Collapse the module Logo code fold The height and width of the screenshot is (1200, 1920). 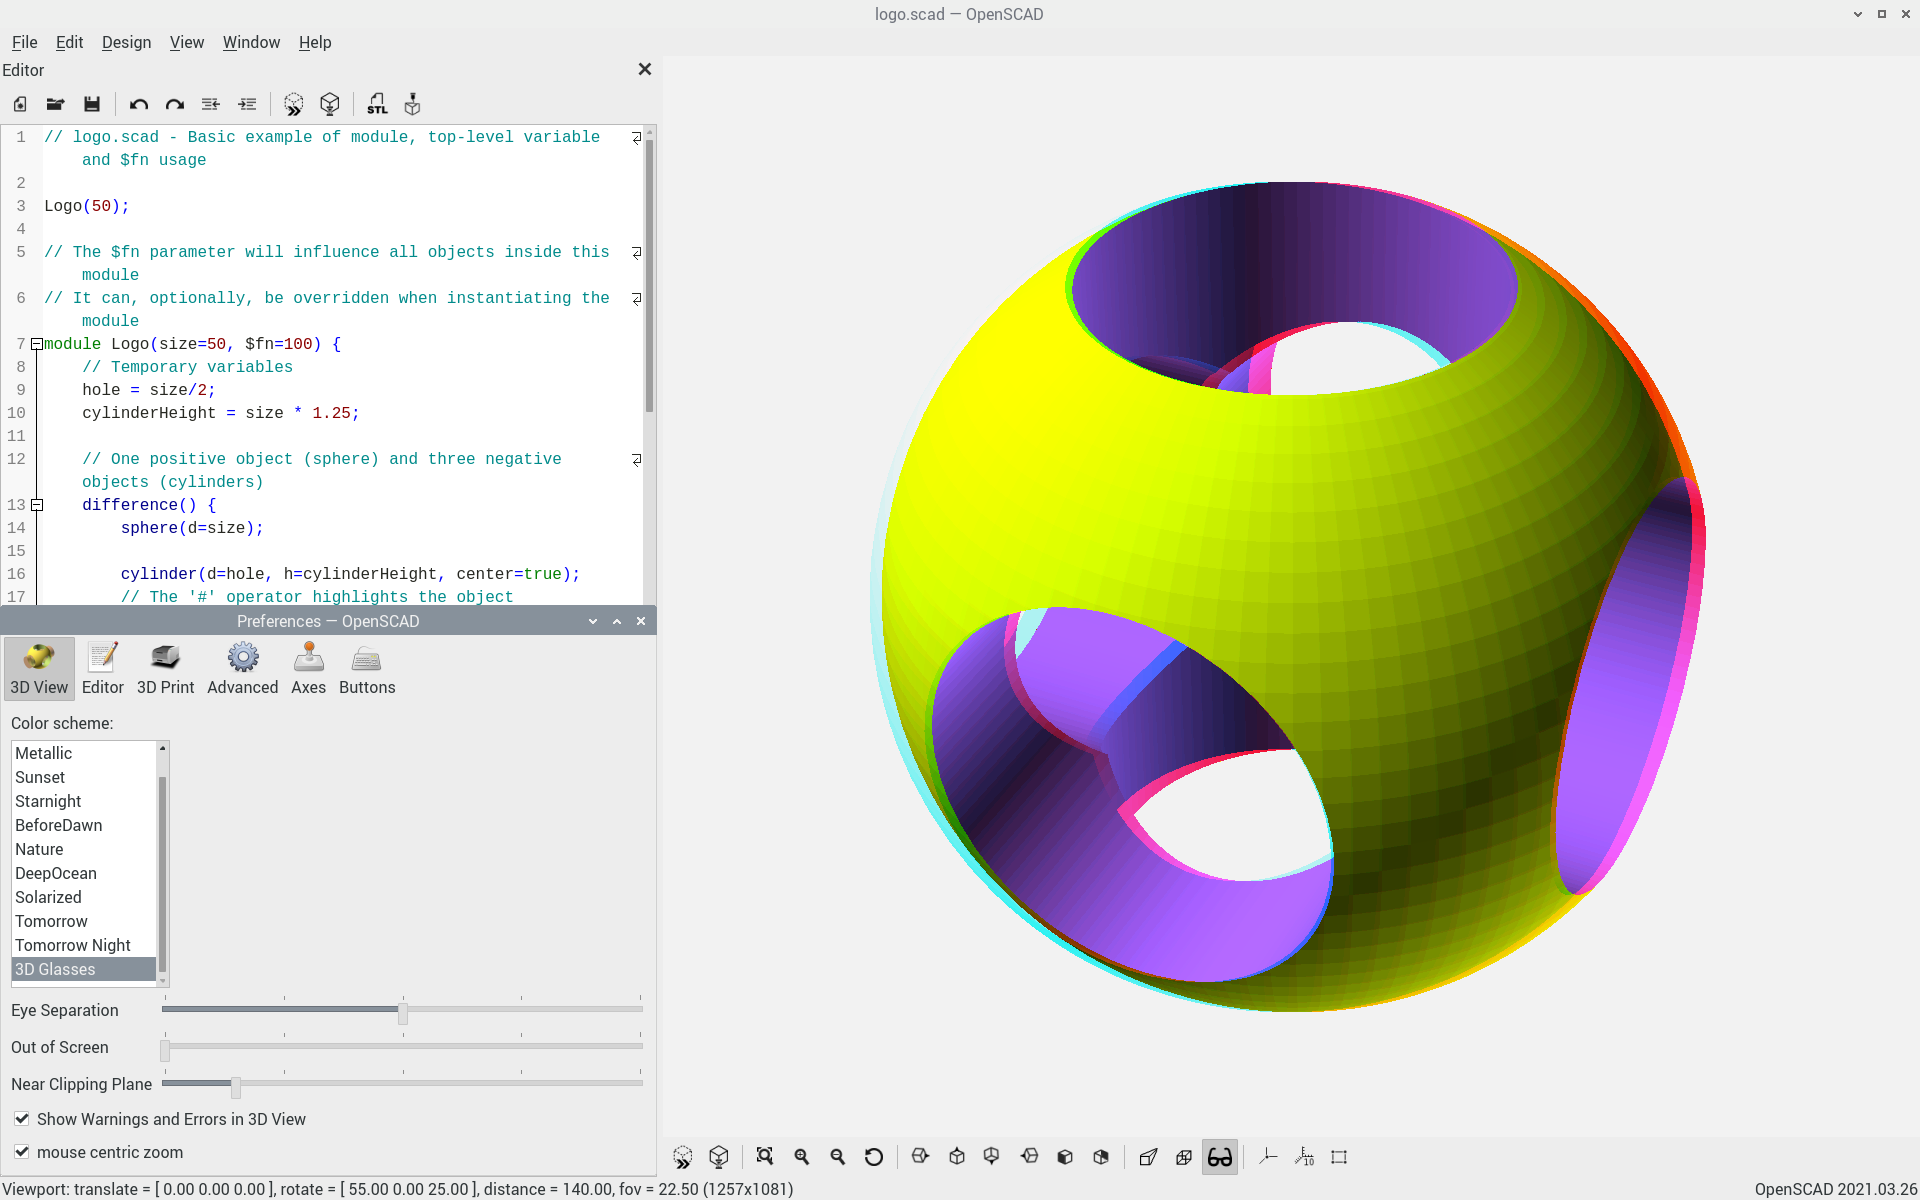click(x=37, y=344)
